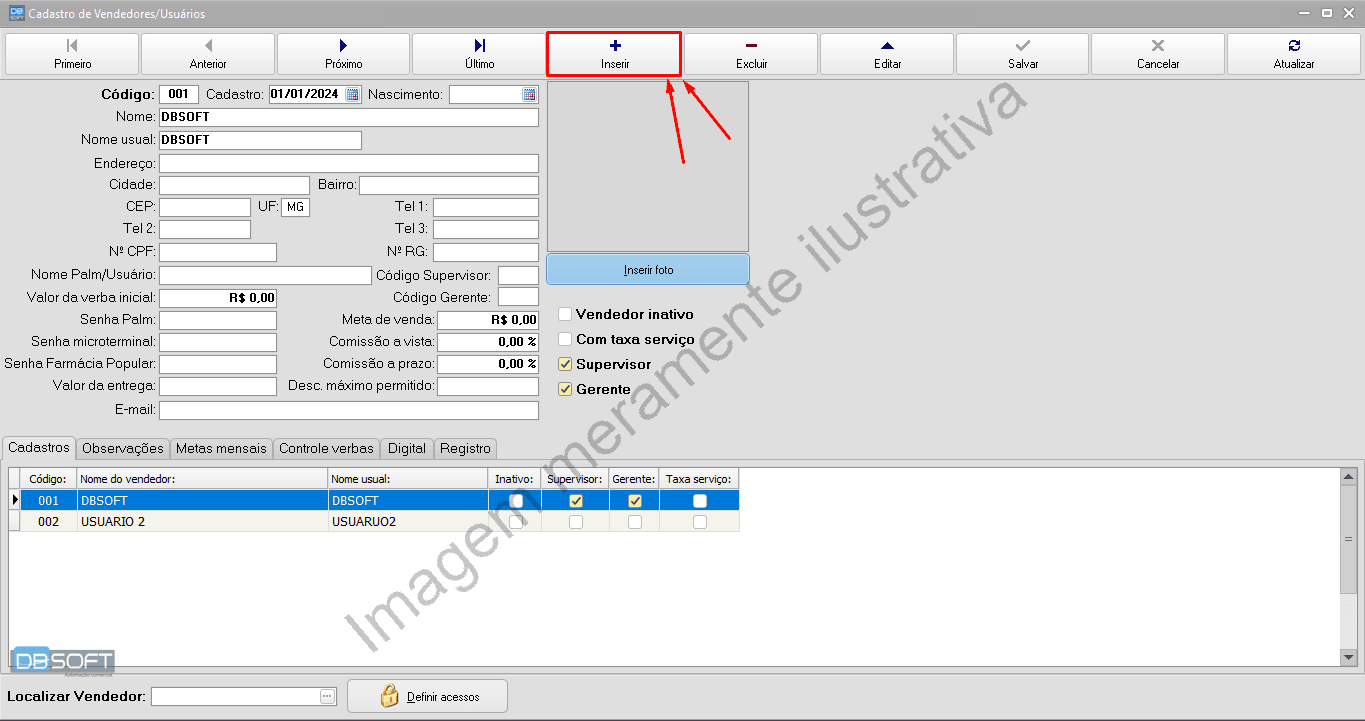Click the Excluir minus button
The image size is (1365, 721).
pyautogui.click(x=751, y=54)
